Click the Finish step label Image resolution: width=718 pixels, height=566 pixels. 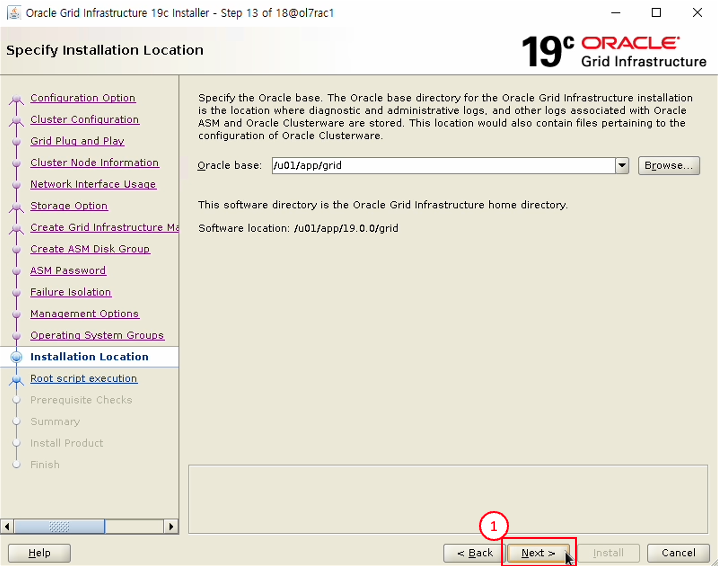pos(45,464)
